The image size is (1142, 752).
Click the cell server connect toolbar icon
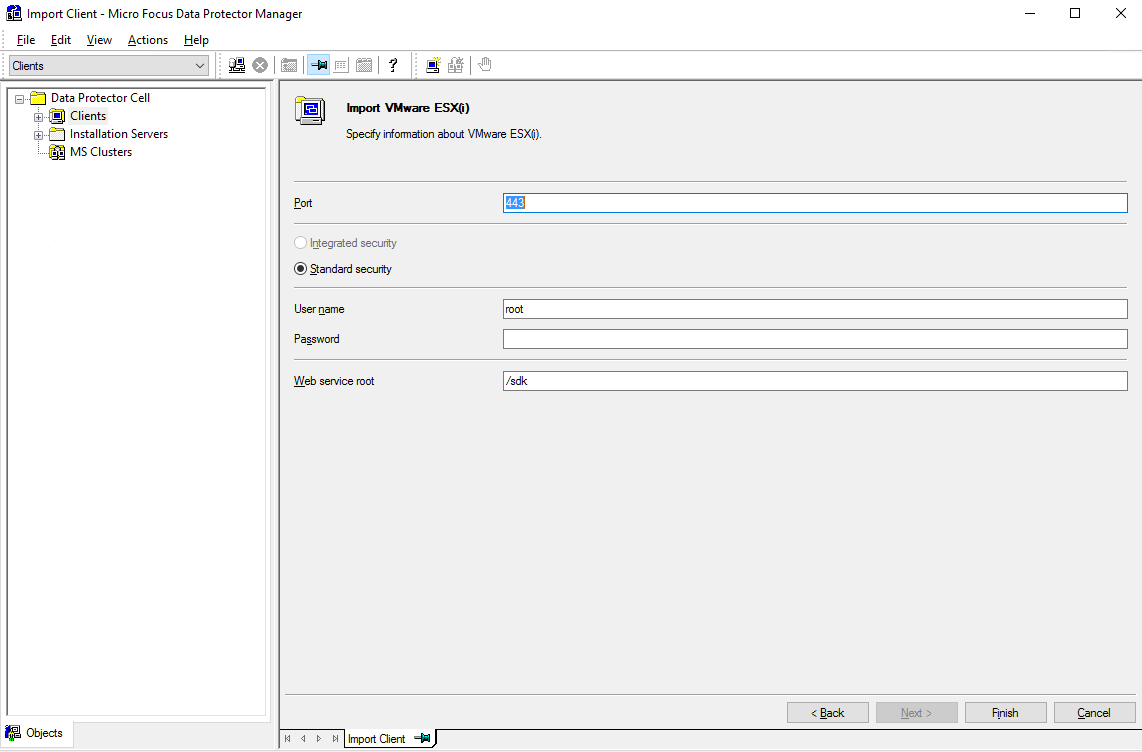pyautogui.click(x=237, y=66)
